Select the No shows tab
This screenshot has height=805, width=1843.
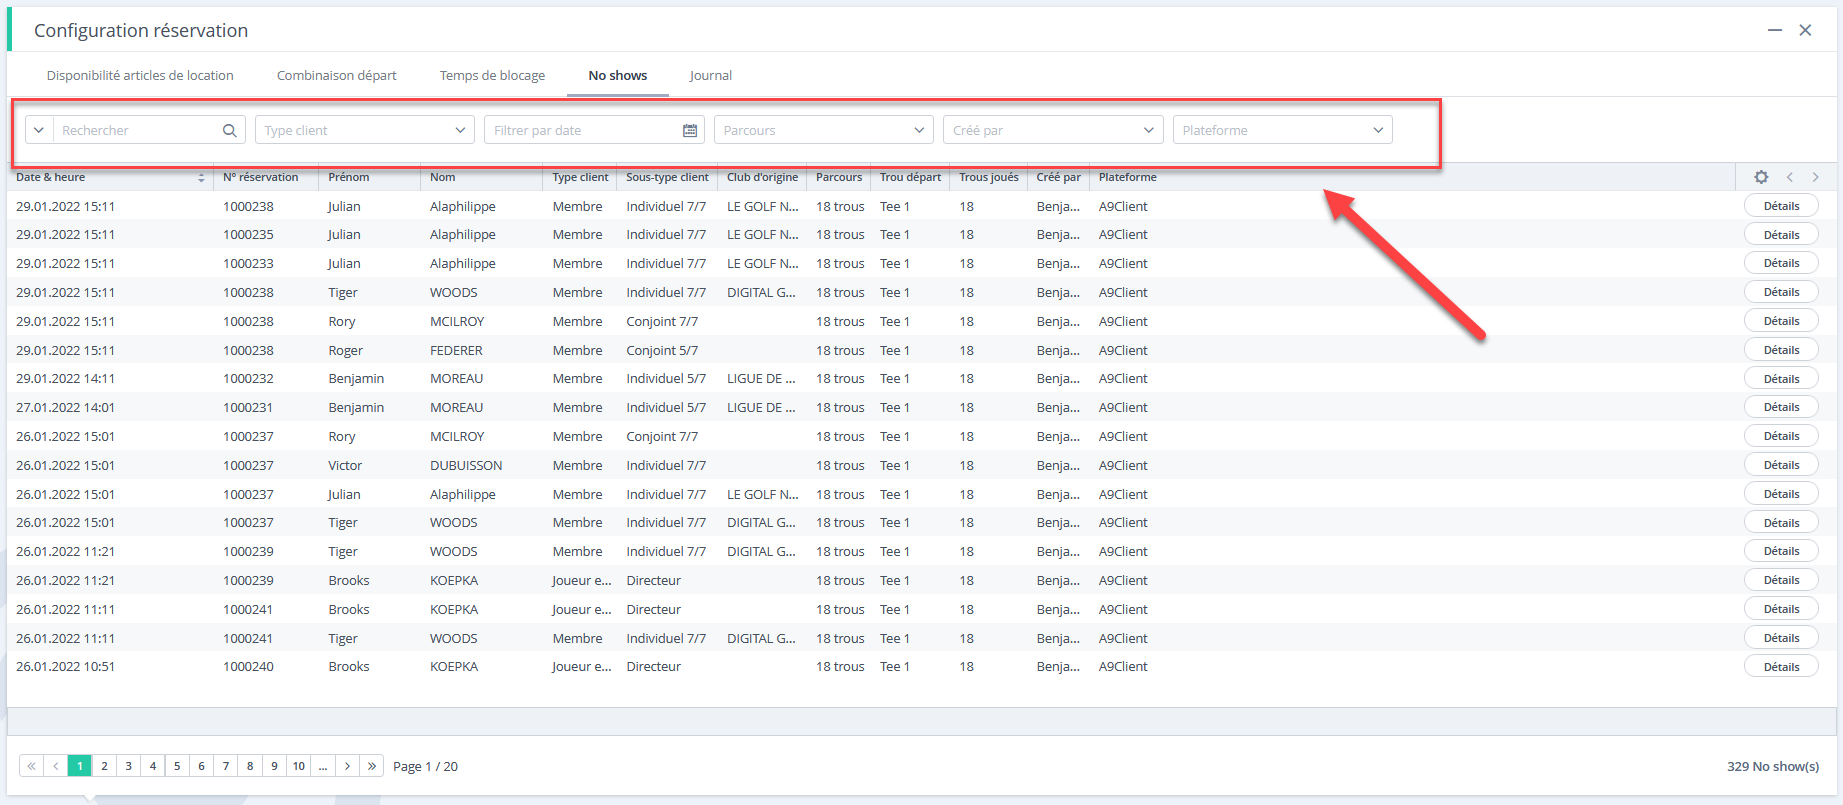[617, 75]
